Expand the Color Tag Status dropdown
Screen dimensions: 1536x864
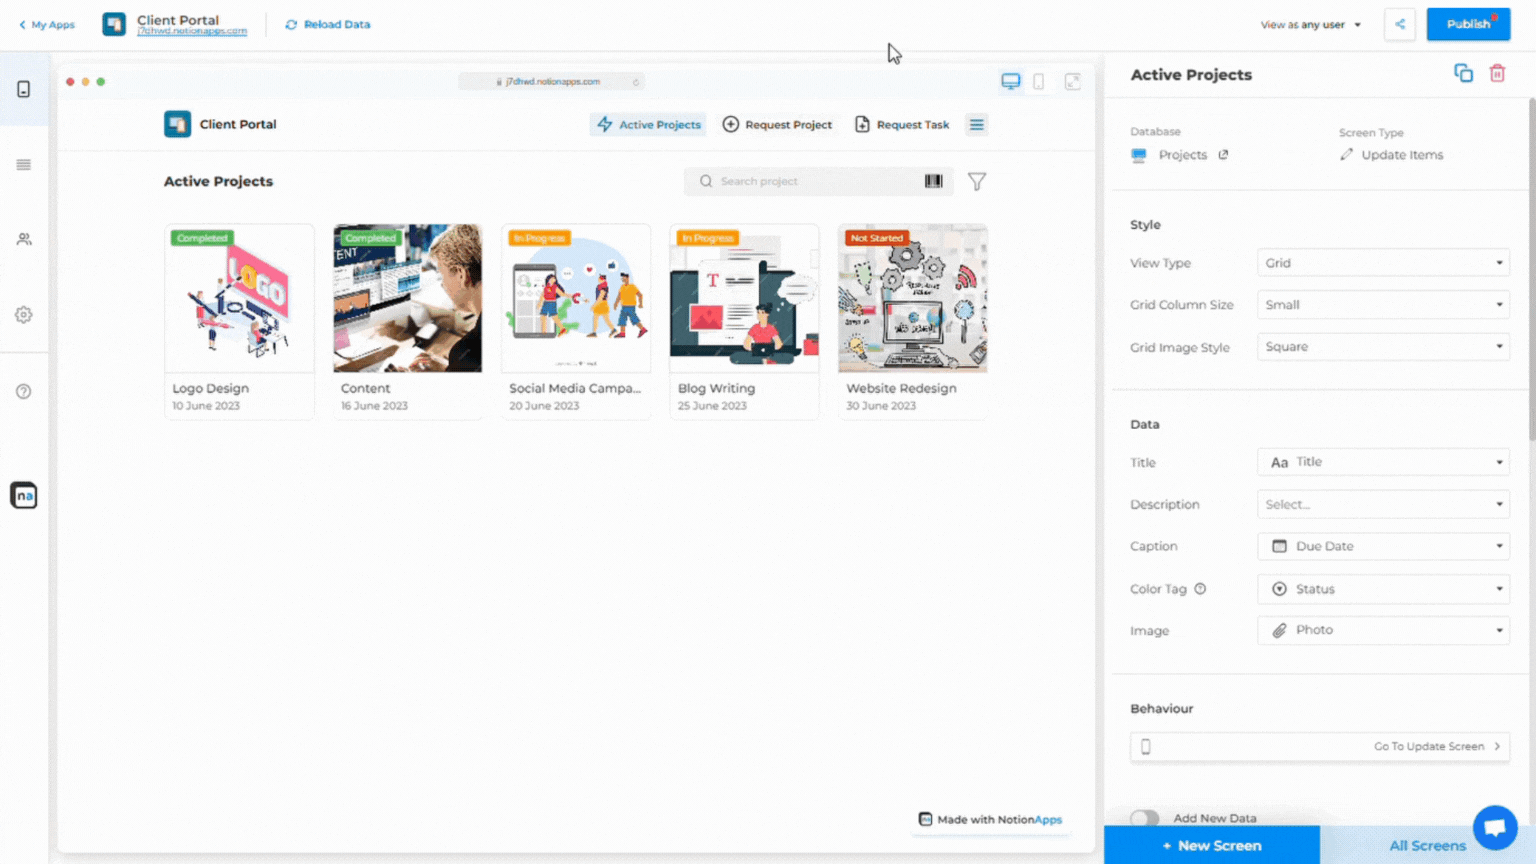click(x=1383, y=589)
